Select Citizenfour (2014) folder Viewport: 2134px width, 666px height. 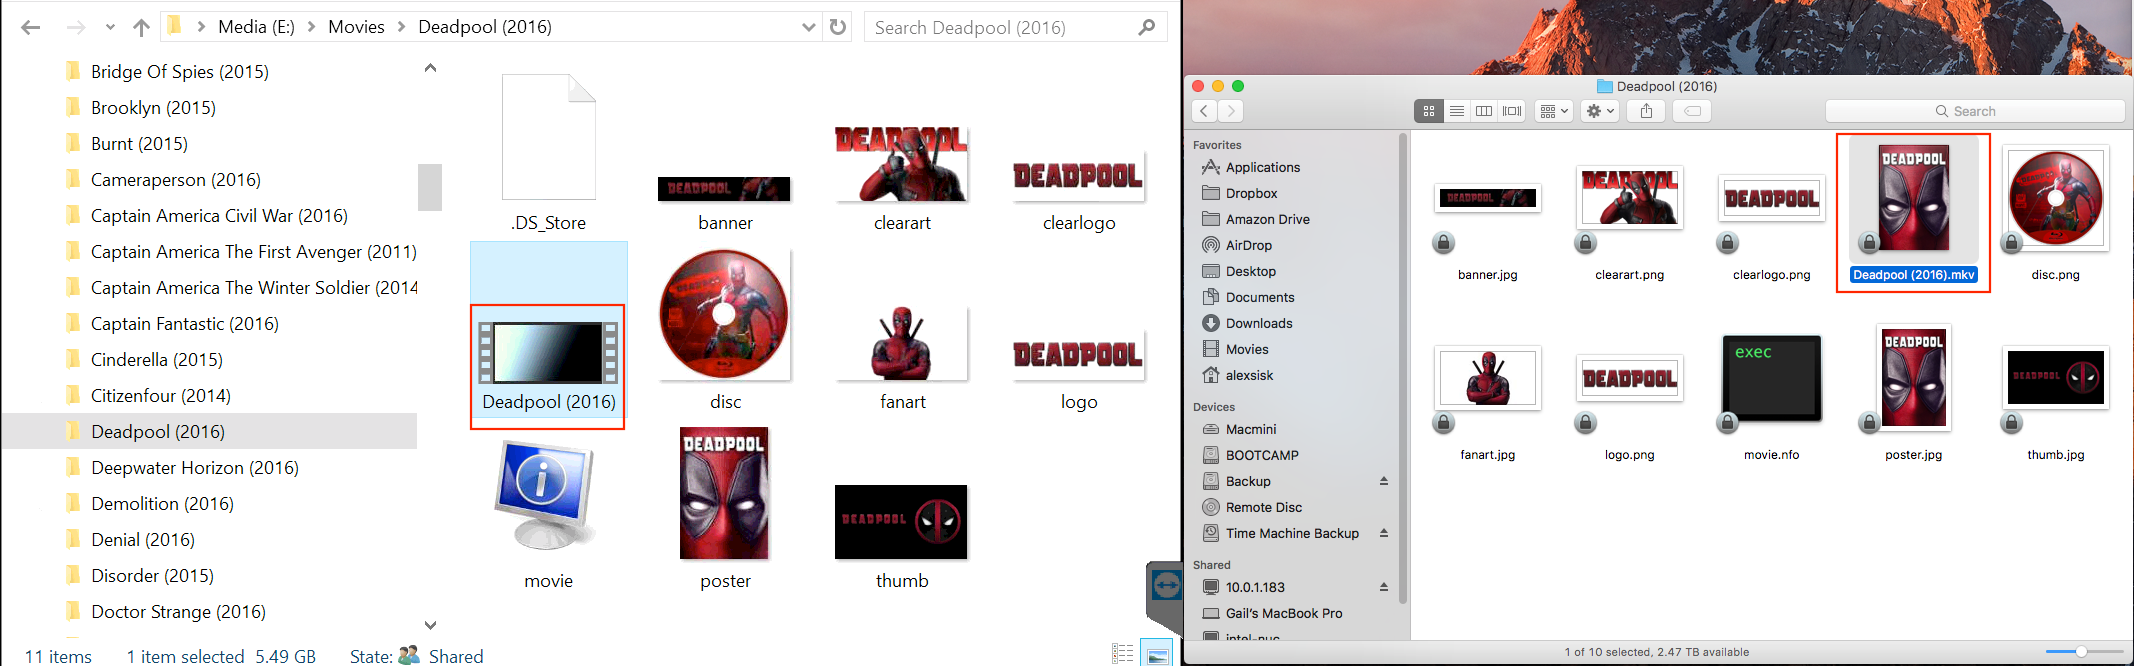coord(160,395)
